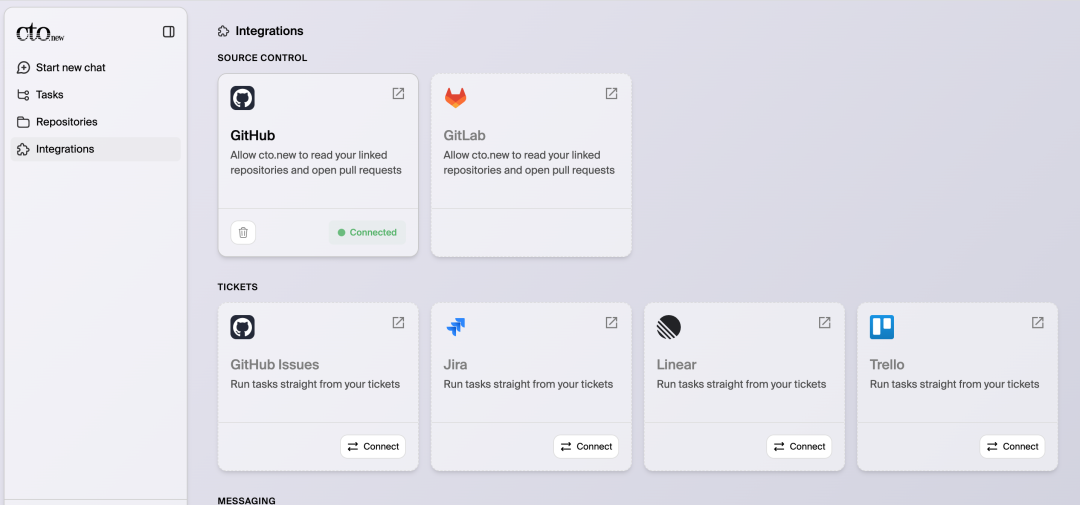
Task: Click the GitHub Connected status badge
Action: pos(367,232)
